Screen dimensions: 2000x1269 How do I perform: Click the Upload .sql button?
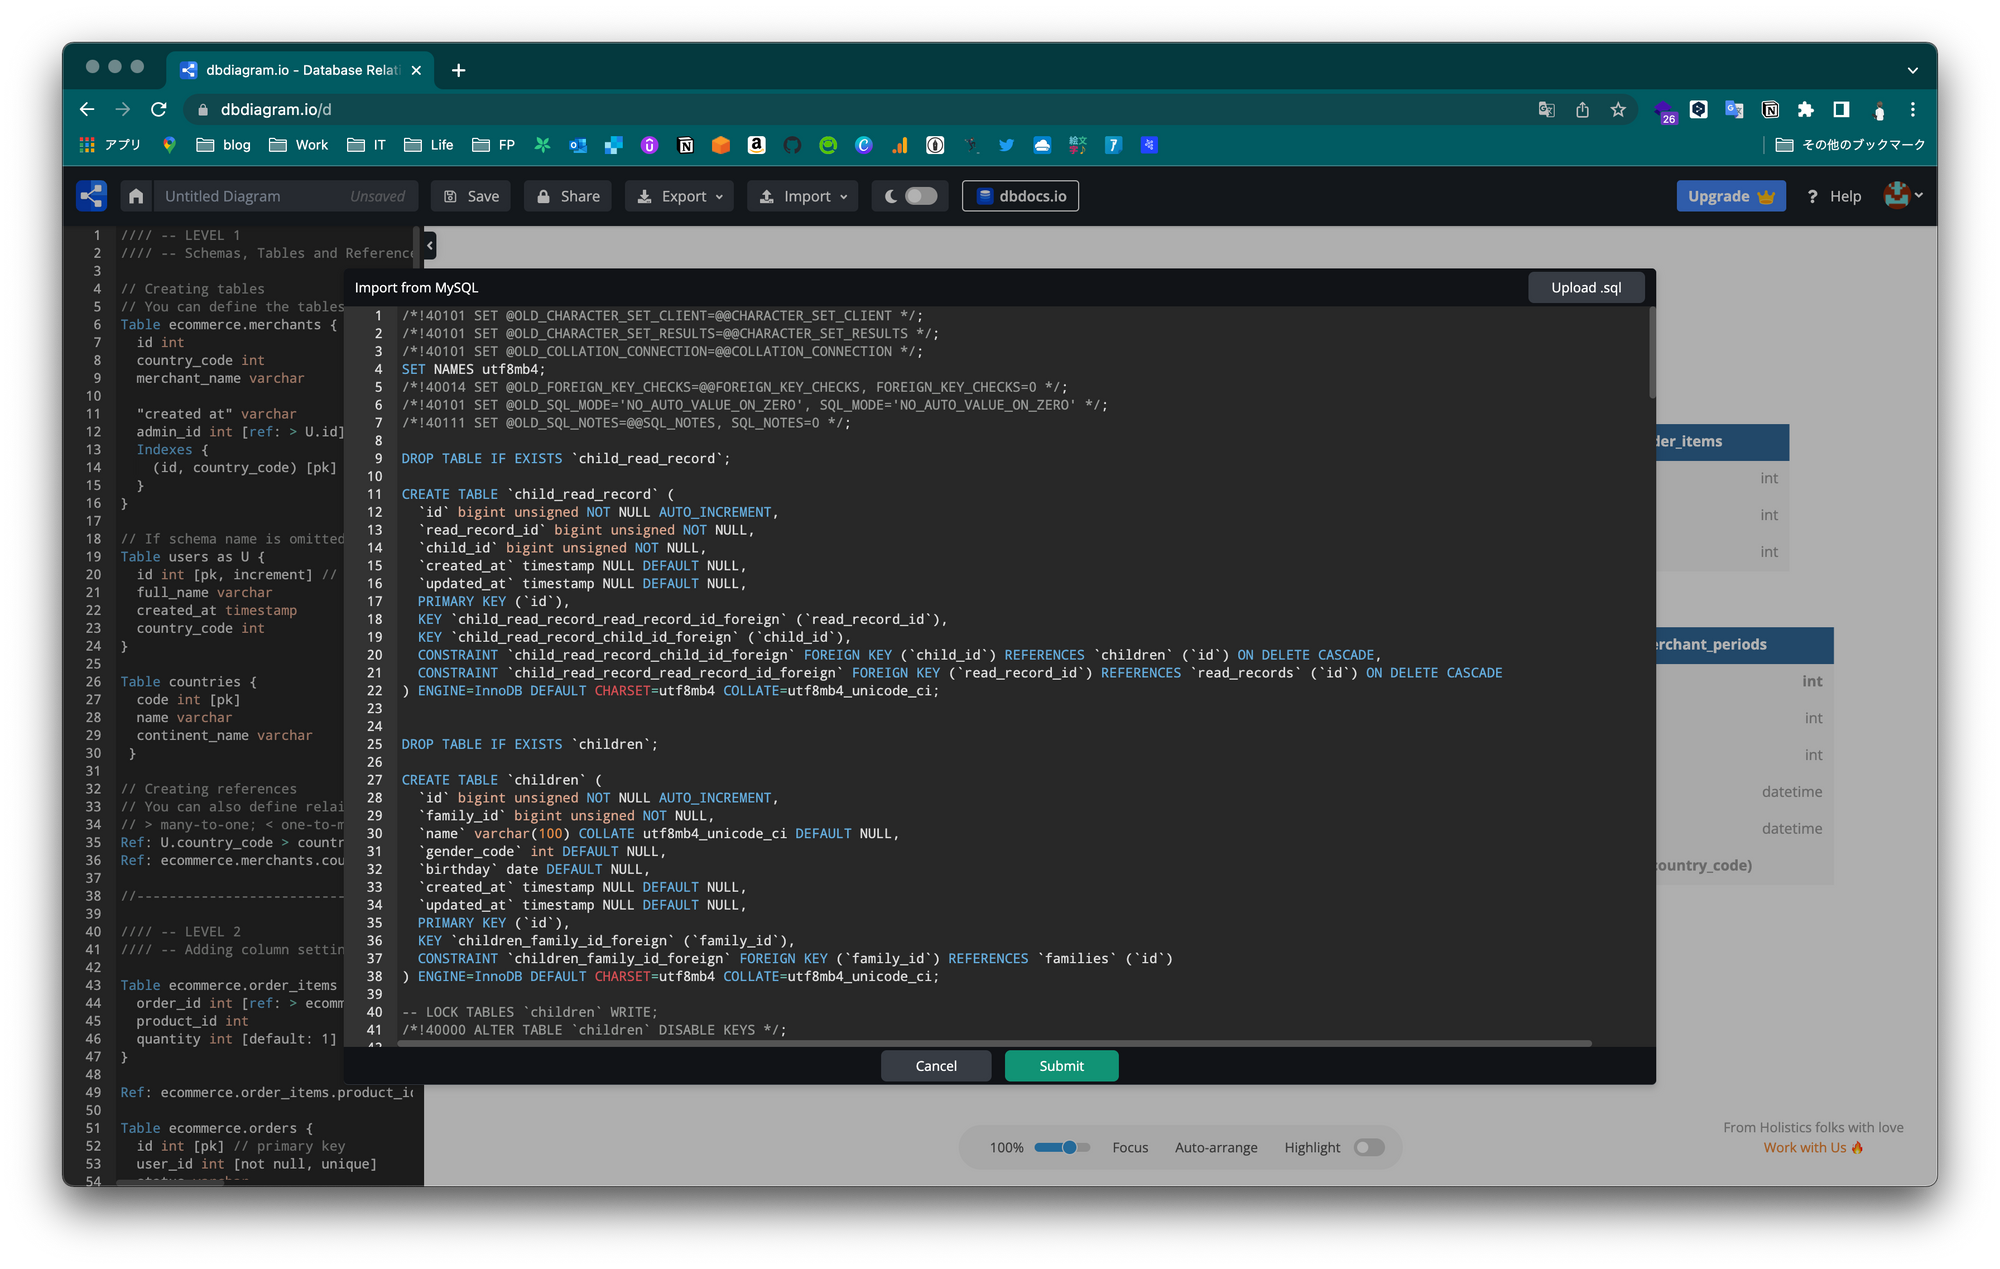1586,287
